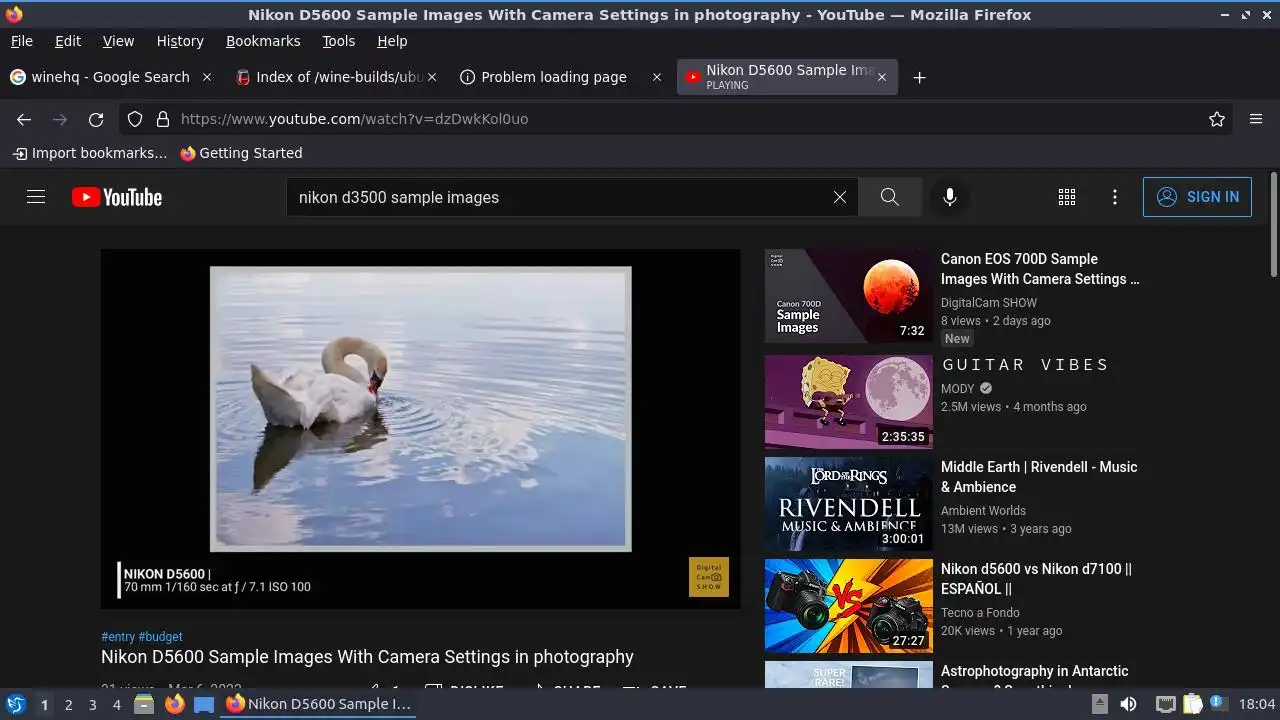Go back with browser back arrow
Viewport: 1280px width, 720px height.
pyautogui.click(x=24, y=119)
